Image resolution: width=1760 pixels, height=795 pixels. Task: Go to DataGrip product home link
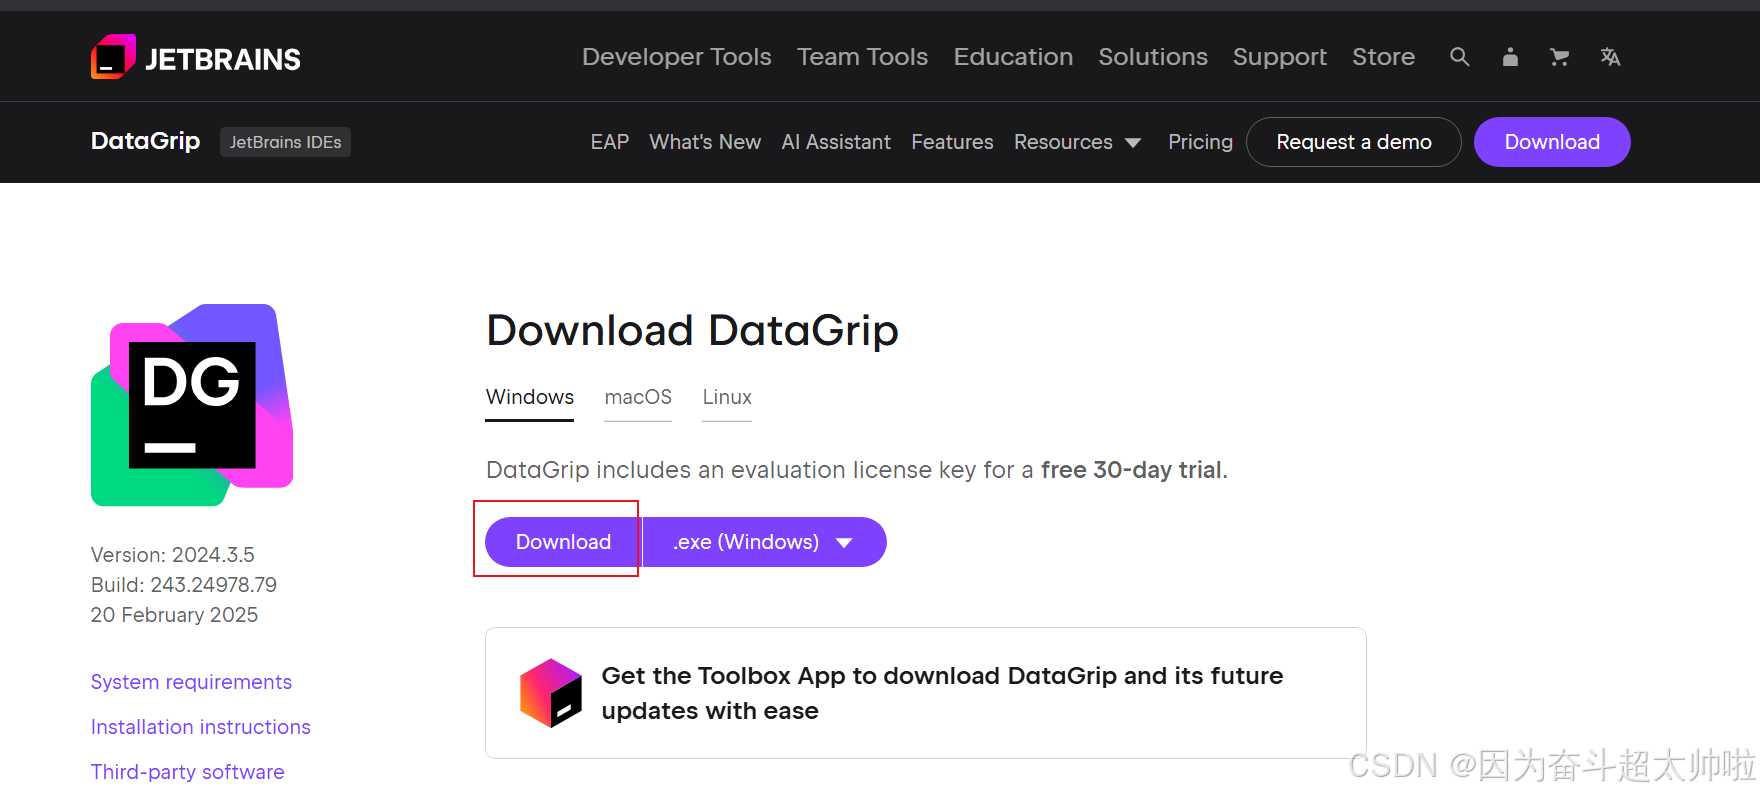pyautogui.click(x=145, y=141)
